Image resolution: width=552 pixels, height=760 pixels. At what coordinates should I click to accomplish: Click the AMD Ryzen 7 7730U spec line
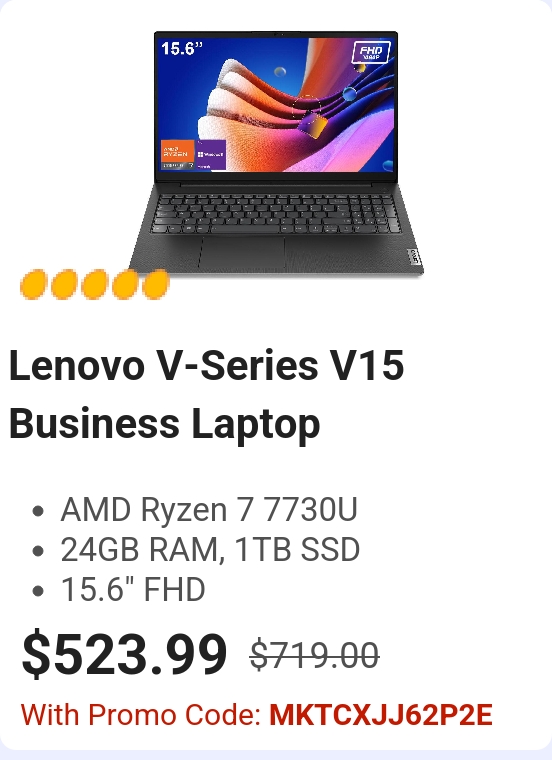(x=209, y=509)
